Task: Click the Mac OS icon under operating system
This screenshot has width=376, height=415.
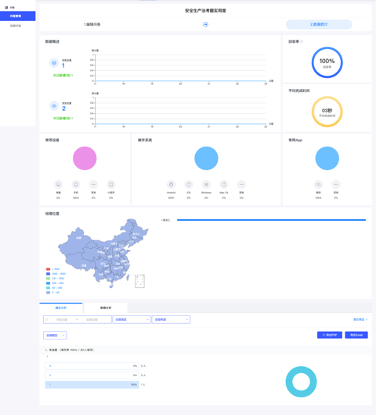Action: (x=224, y=184)
